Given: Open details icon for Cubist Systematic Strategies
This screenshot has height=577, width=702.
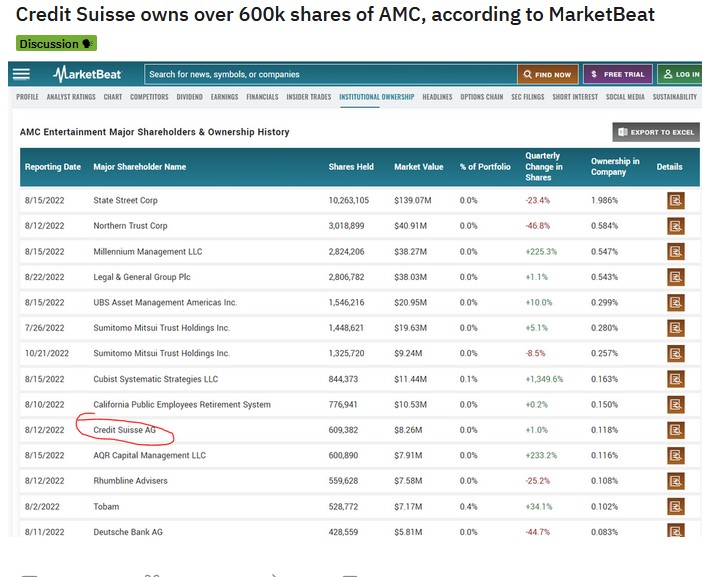Looking at the screenshot, I should (676, 379).
